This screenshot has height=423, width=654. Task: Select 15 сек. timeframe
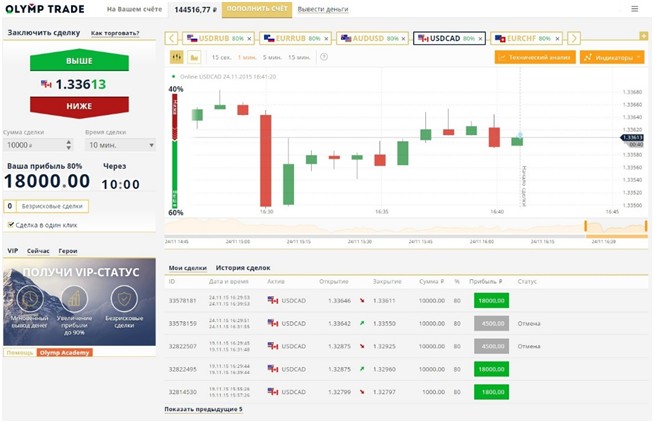point(221,57)
